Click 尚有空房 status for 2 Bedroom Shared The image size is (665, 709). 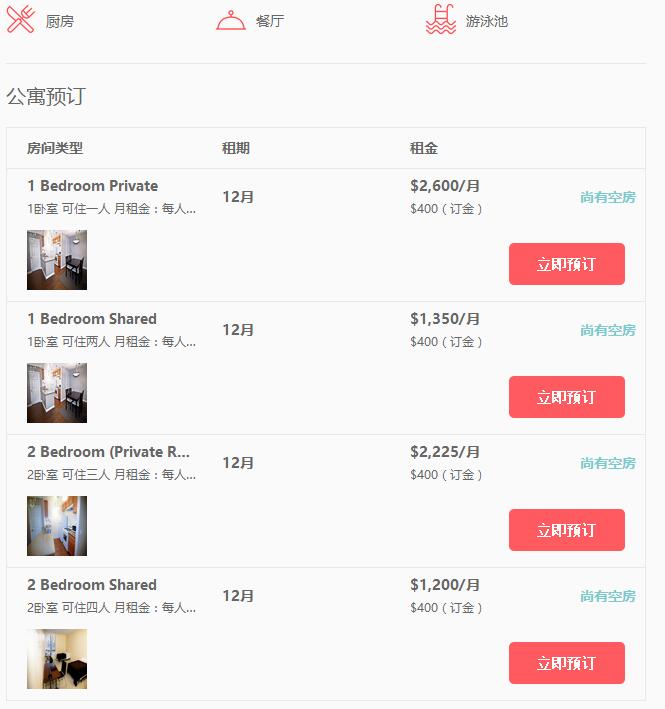pos(607,596)
